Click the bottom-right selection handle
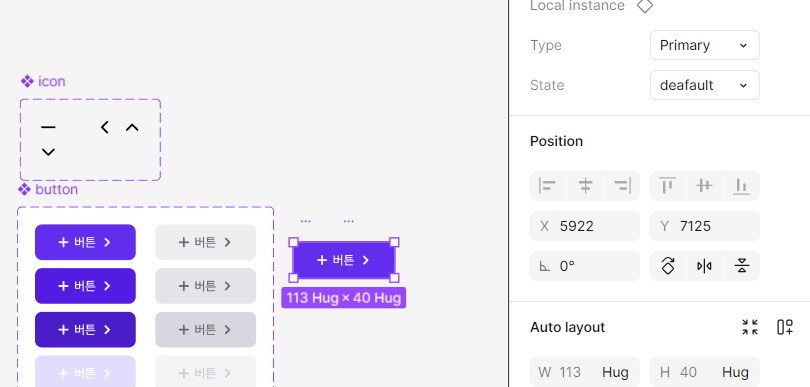810x387 pixels. [x=394, y=278]
